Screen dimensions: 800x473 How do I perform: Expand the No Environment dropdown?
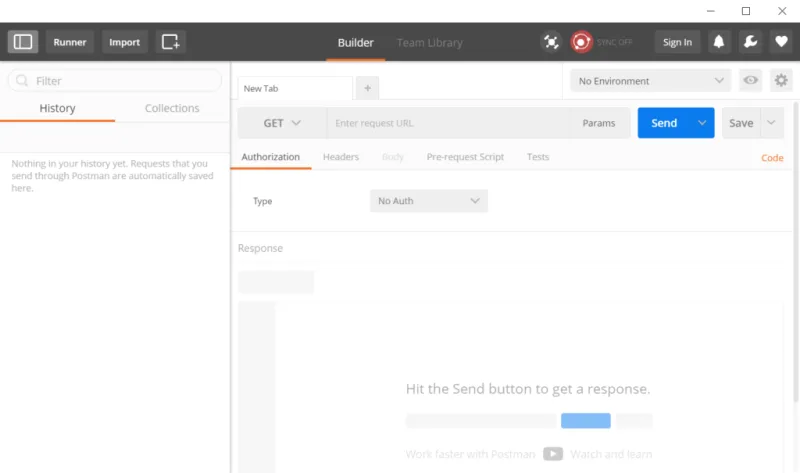click(650, 81)
